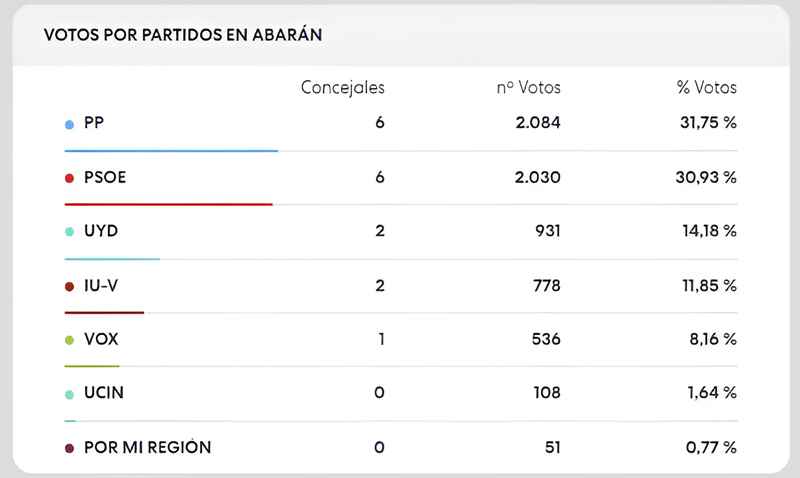The image size is (800, 478).
Task: Click the blue dot beside PP
Action: (69, 124)
